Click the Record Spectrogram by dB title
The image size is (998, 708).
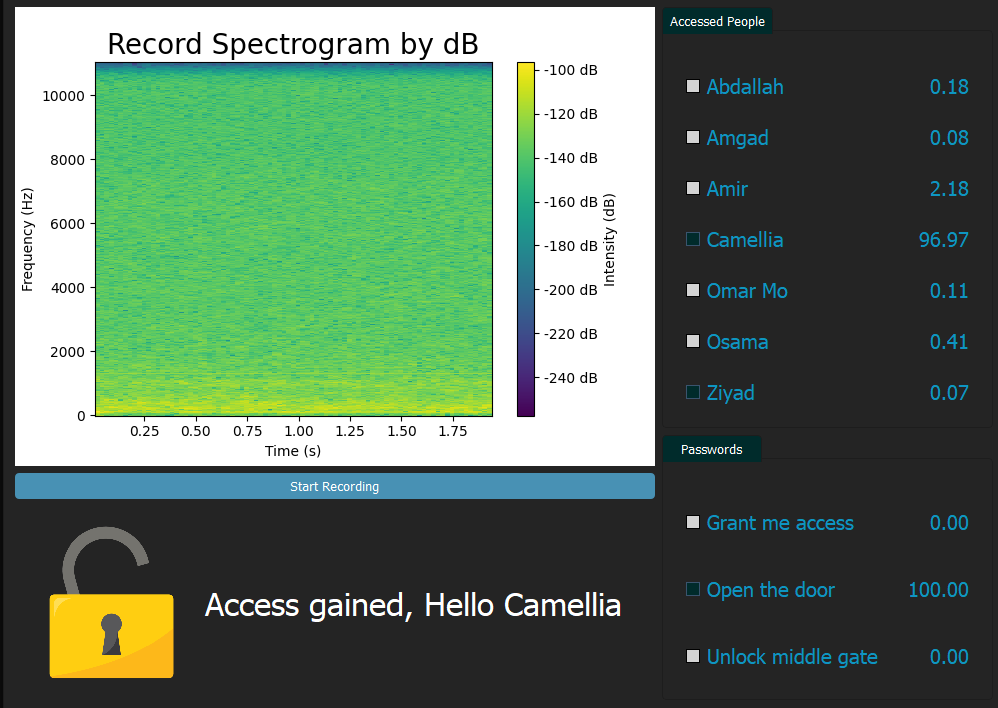point(292,44)
